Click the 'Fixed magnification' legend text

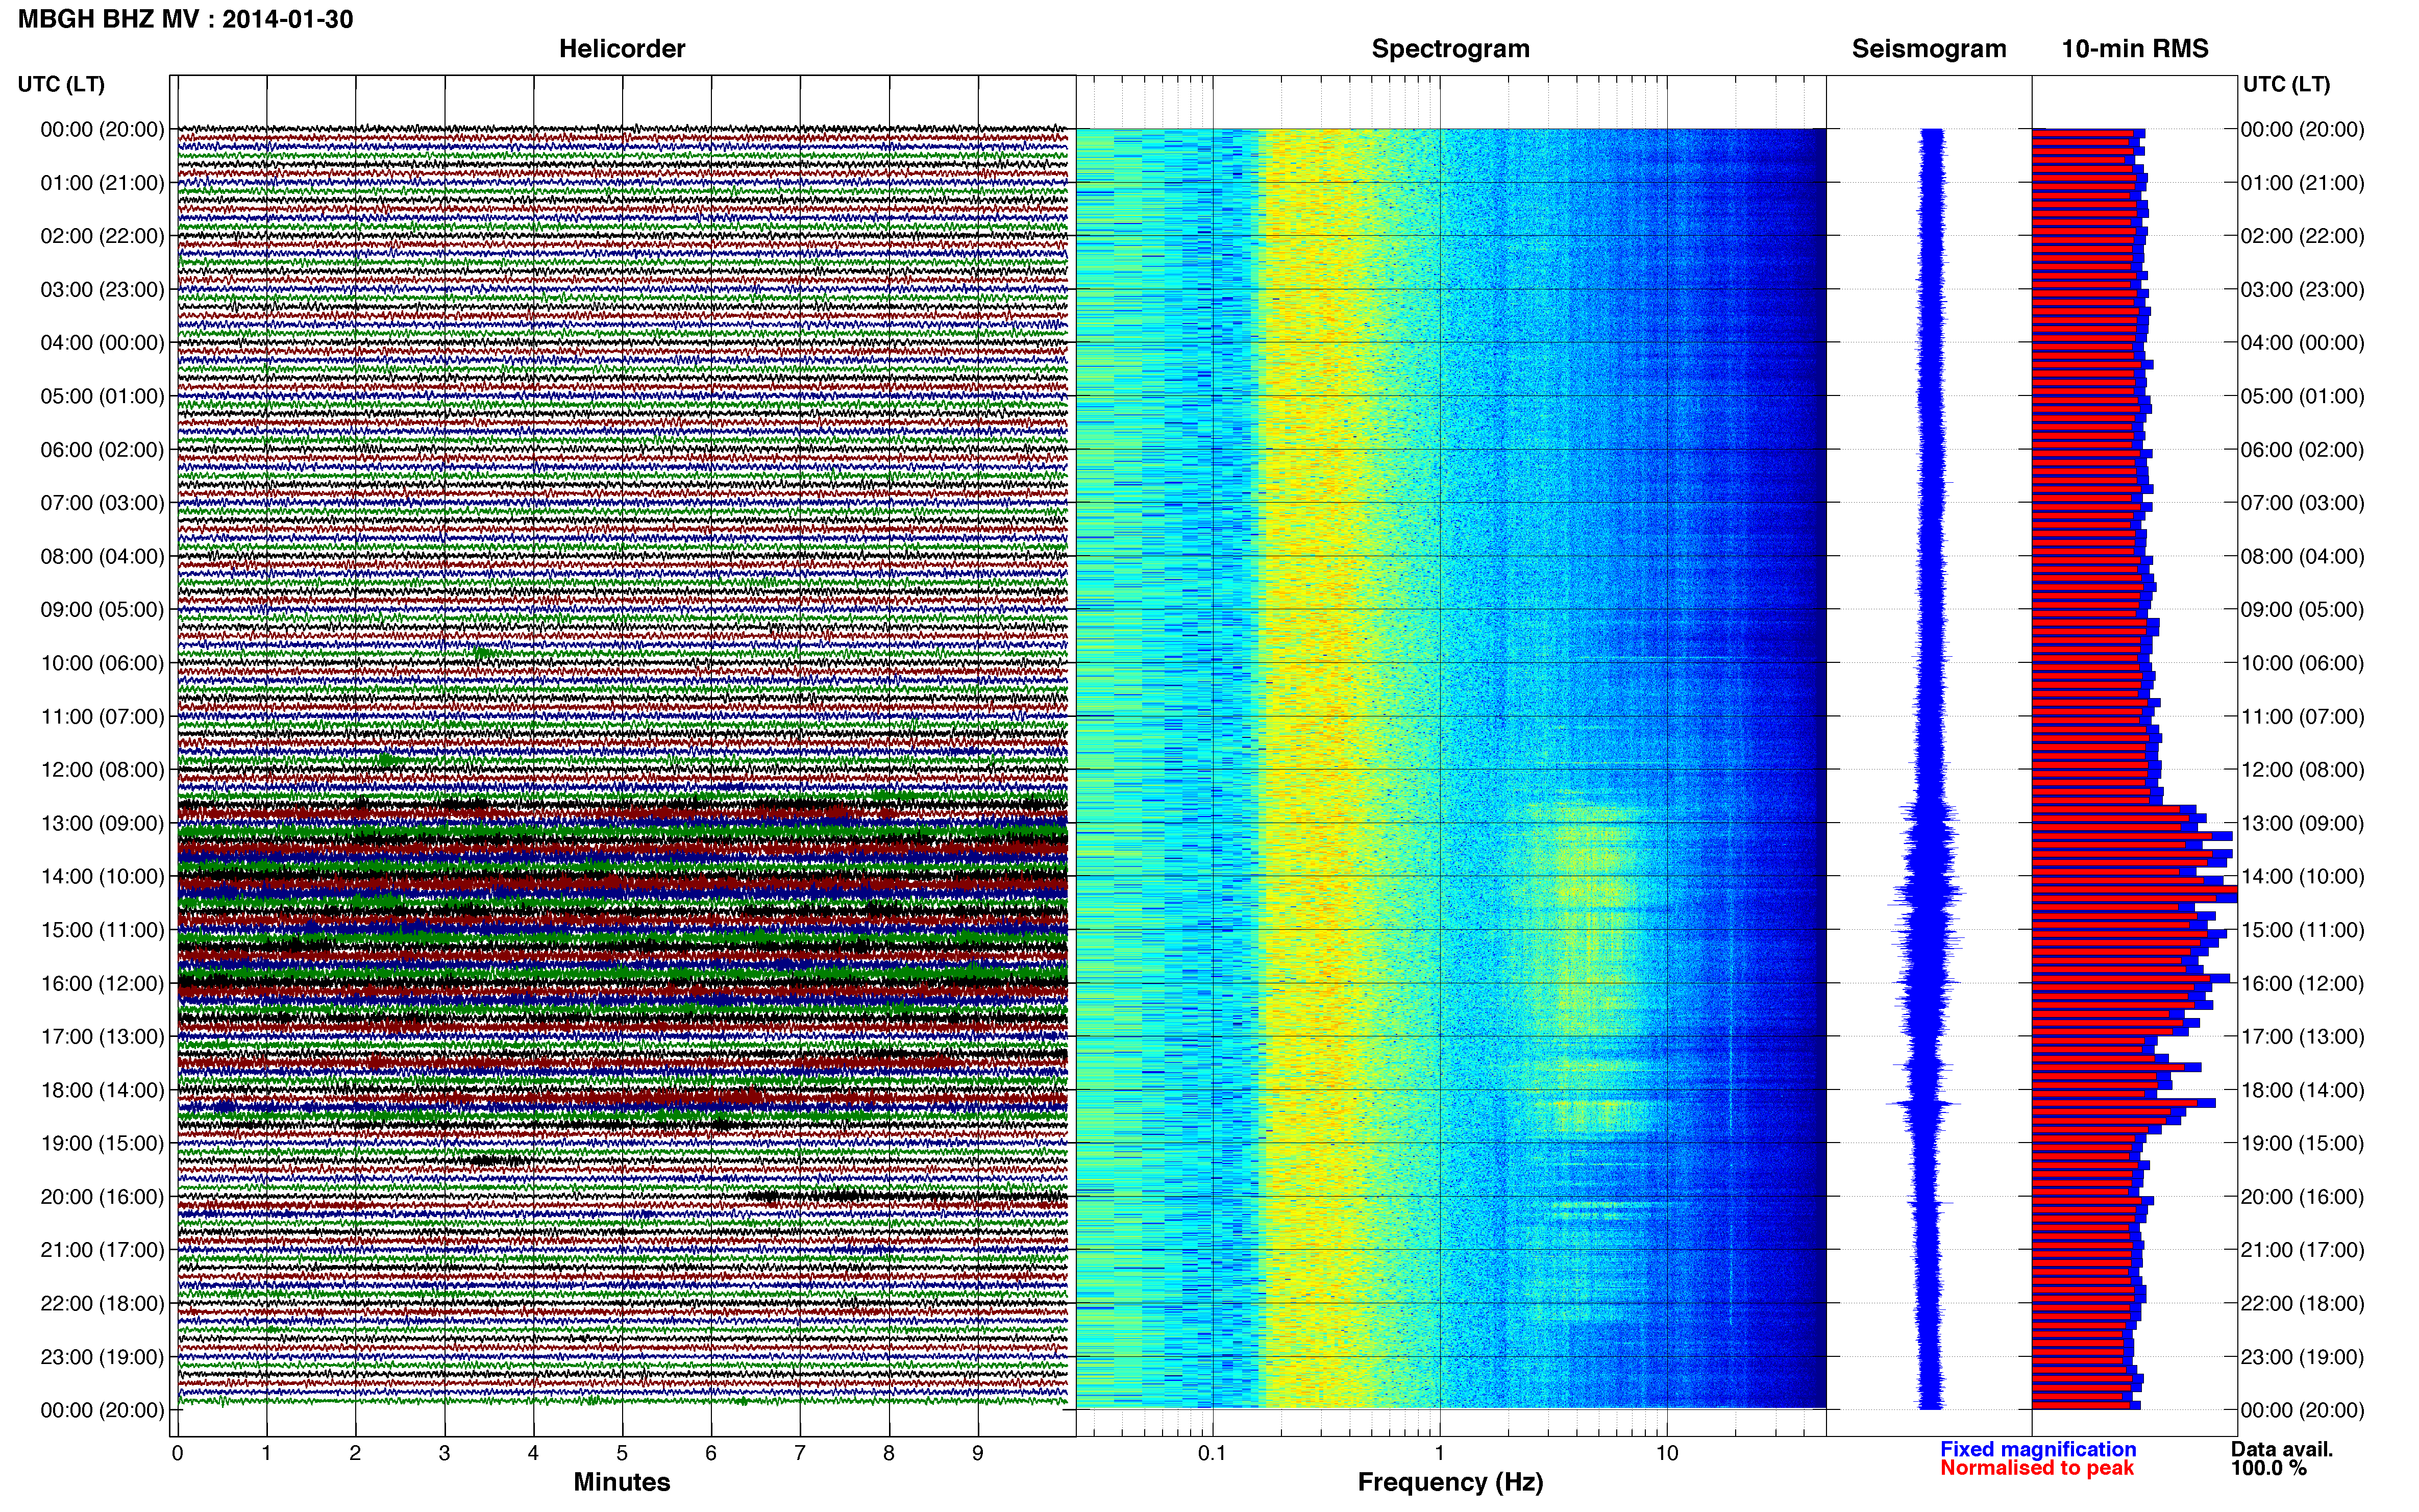pyautogui.click(x=2038, y=1449)
